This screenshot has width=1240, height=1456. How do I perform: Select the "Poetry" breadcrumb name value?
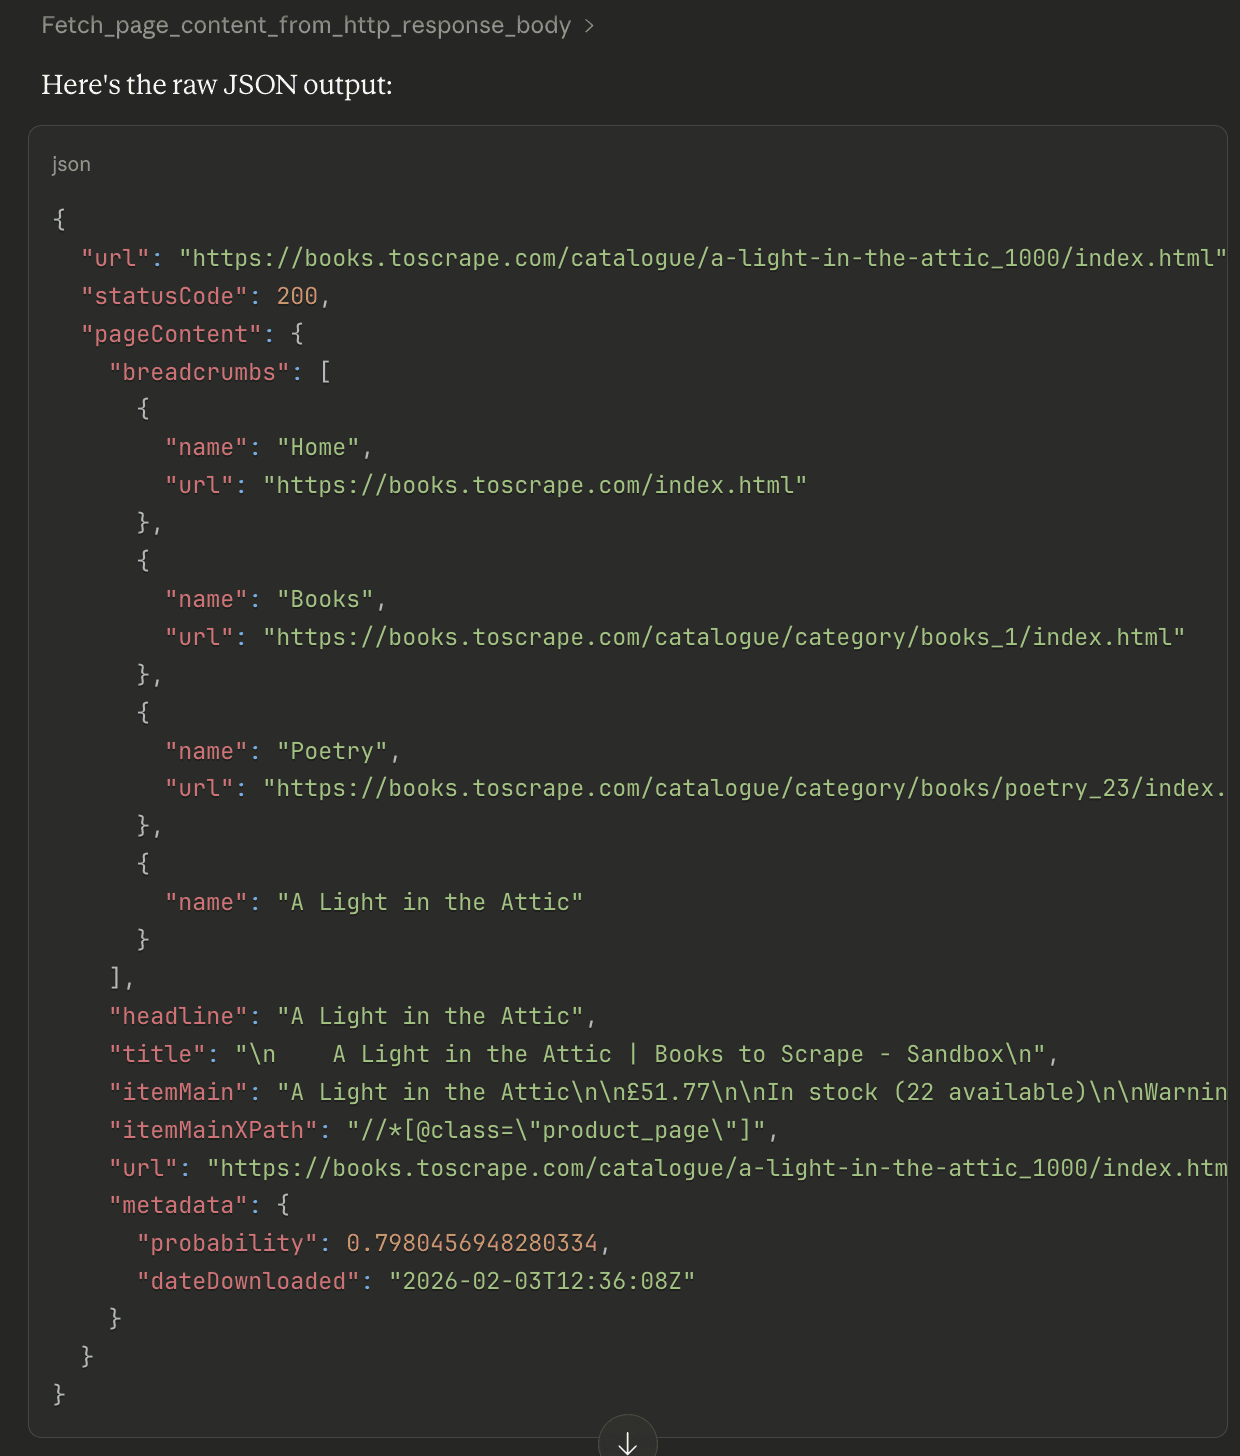point(331,751)
